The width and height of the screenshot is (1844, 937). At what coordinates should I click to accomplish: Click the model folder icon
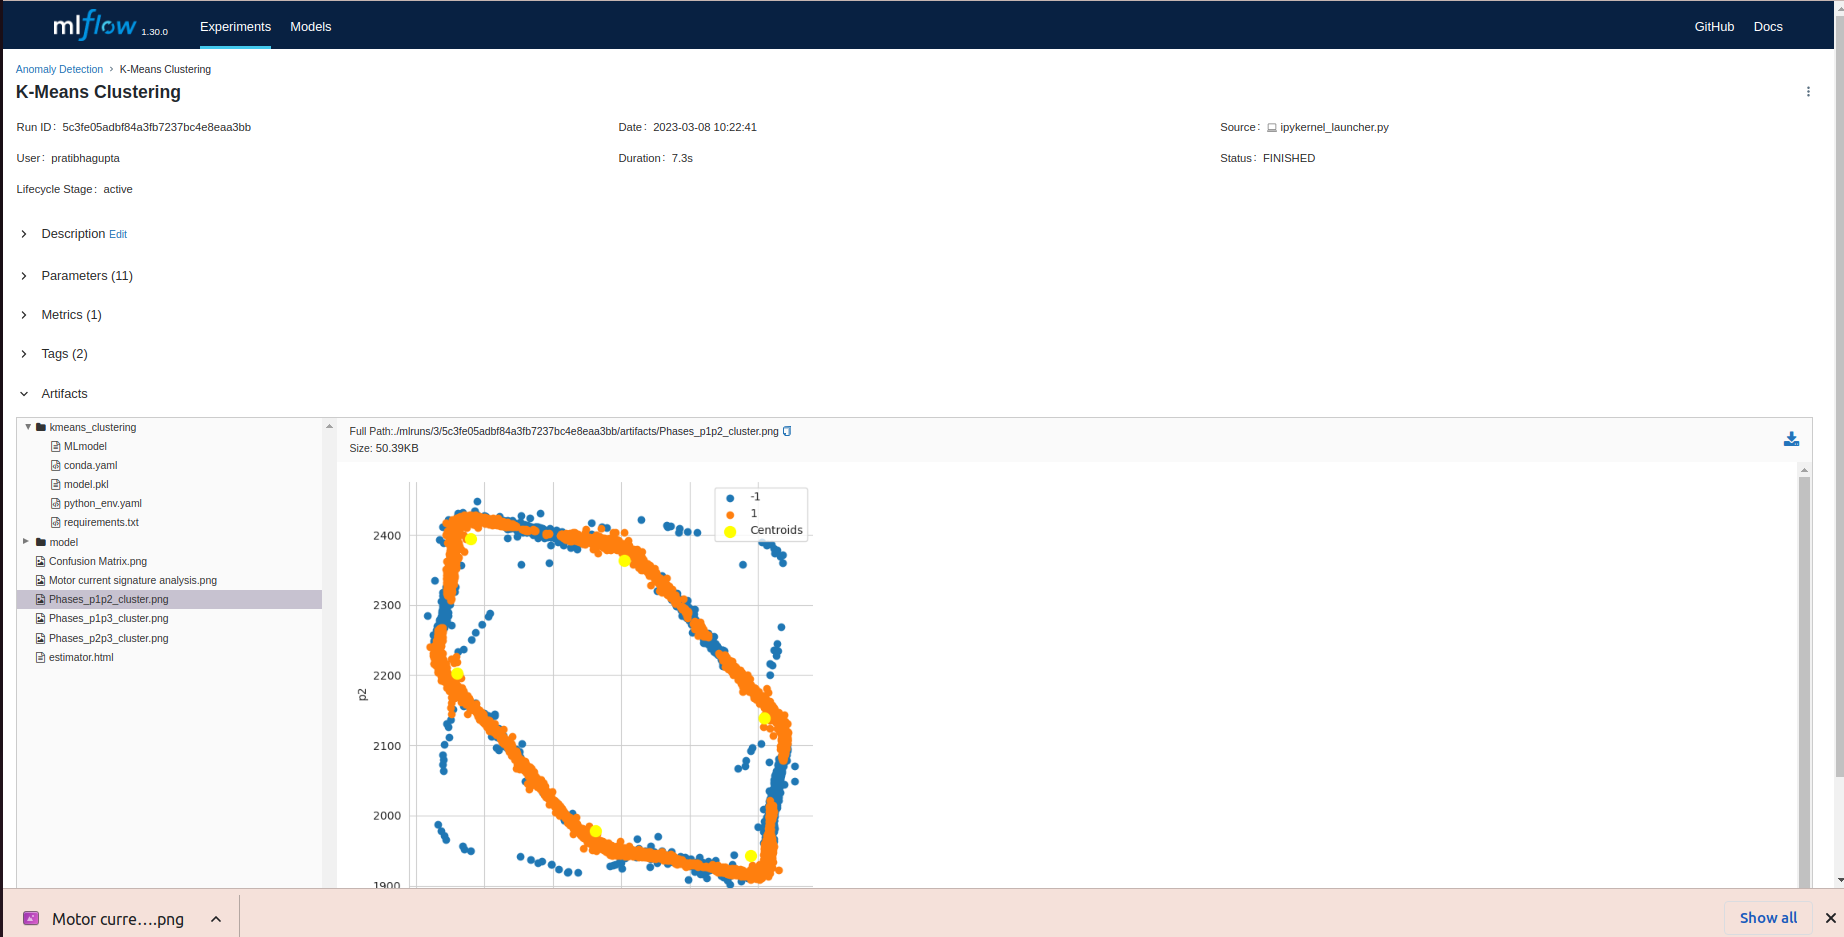coord(41,542)
